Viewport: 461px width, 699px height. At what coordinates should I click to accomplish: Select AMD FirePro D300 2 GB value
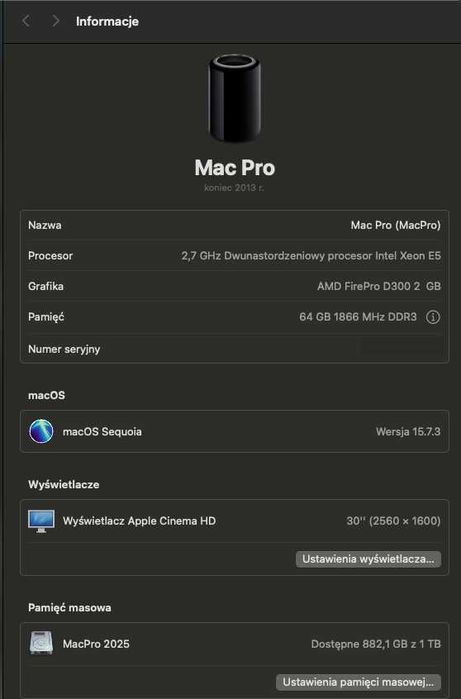point(379,286)
